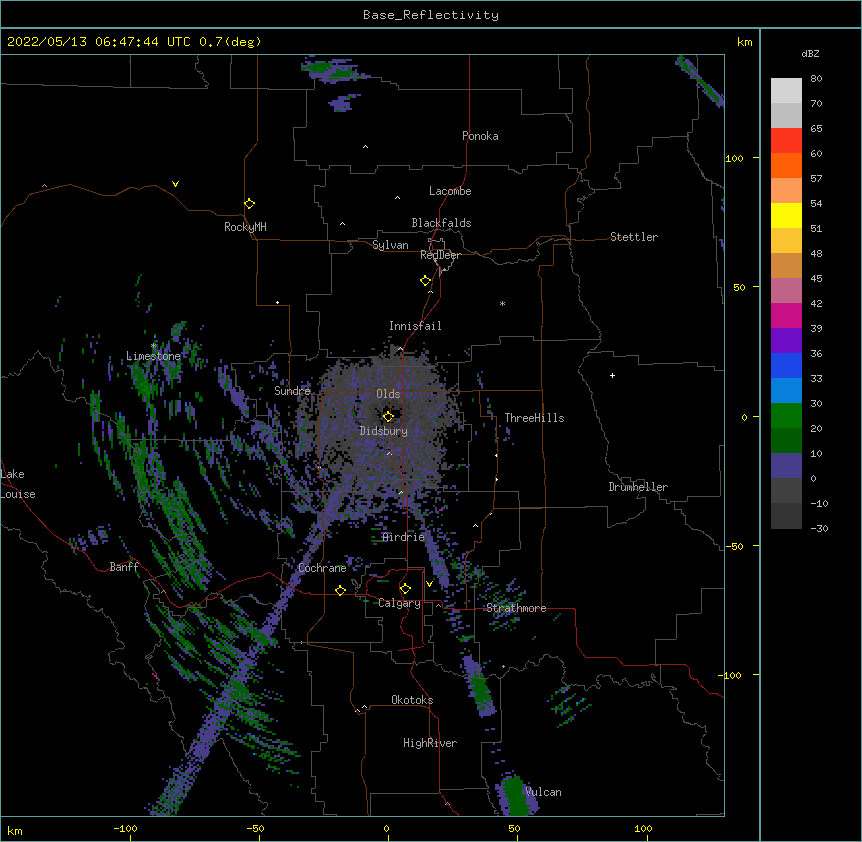Click the Didsbury town label

point(384,431)
